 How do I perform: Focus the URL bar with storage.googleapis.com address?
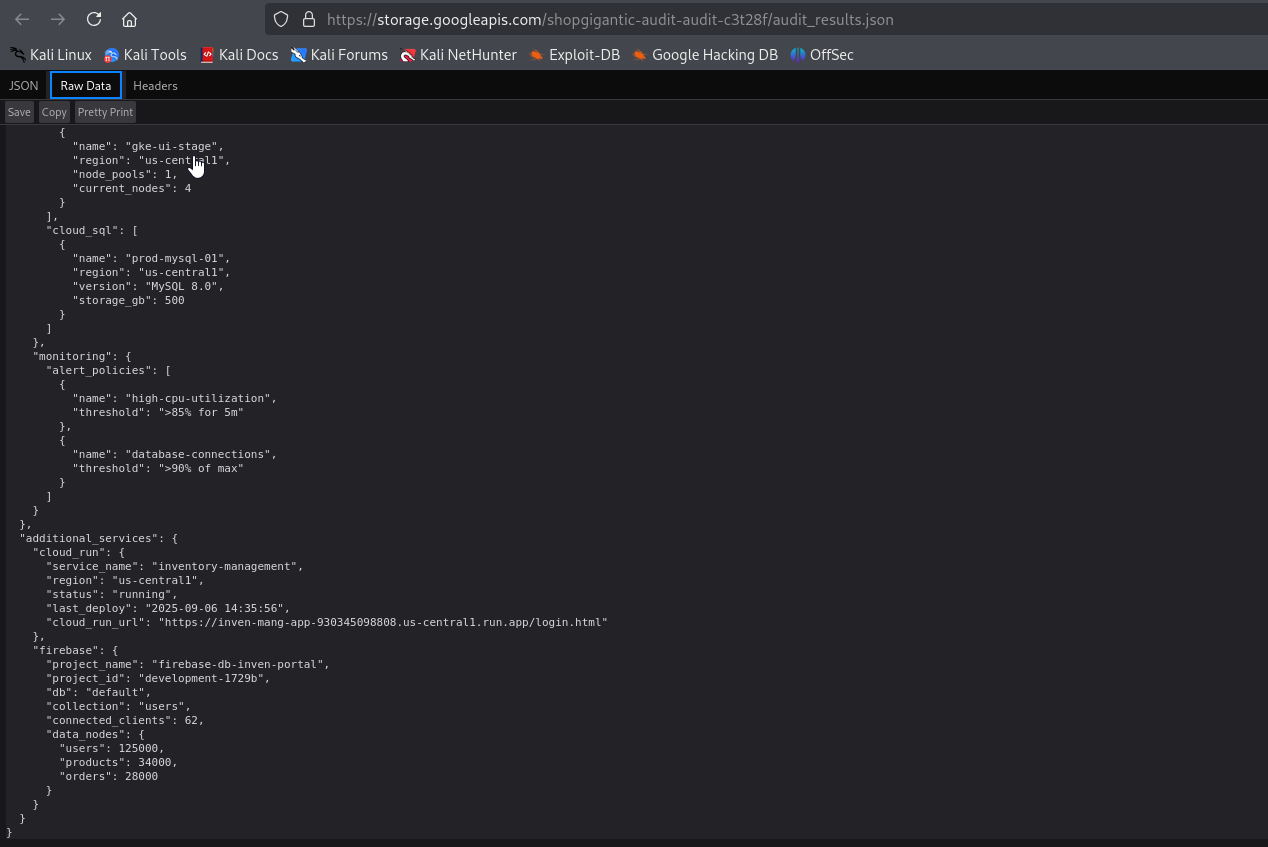point(610,19)
